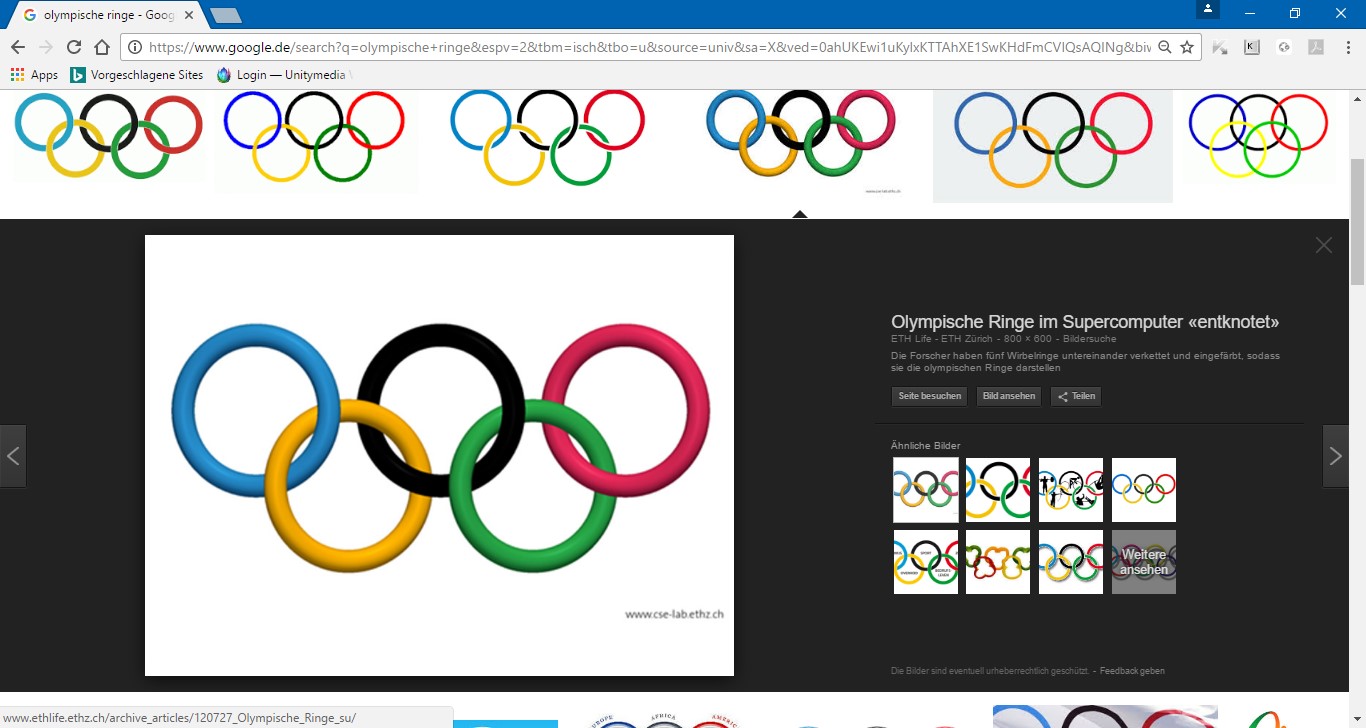Click 'Feedback geben' link

click(x=1132, y=671)
